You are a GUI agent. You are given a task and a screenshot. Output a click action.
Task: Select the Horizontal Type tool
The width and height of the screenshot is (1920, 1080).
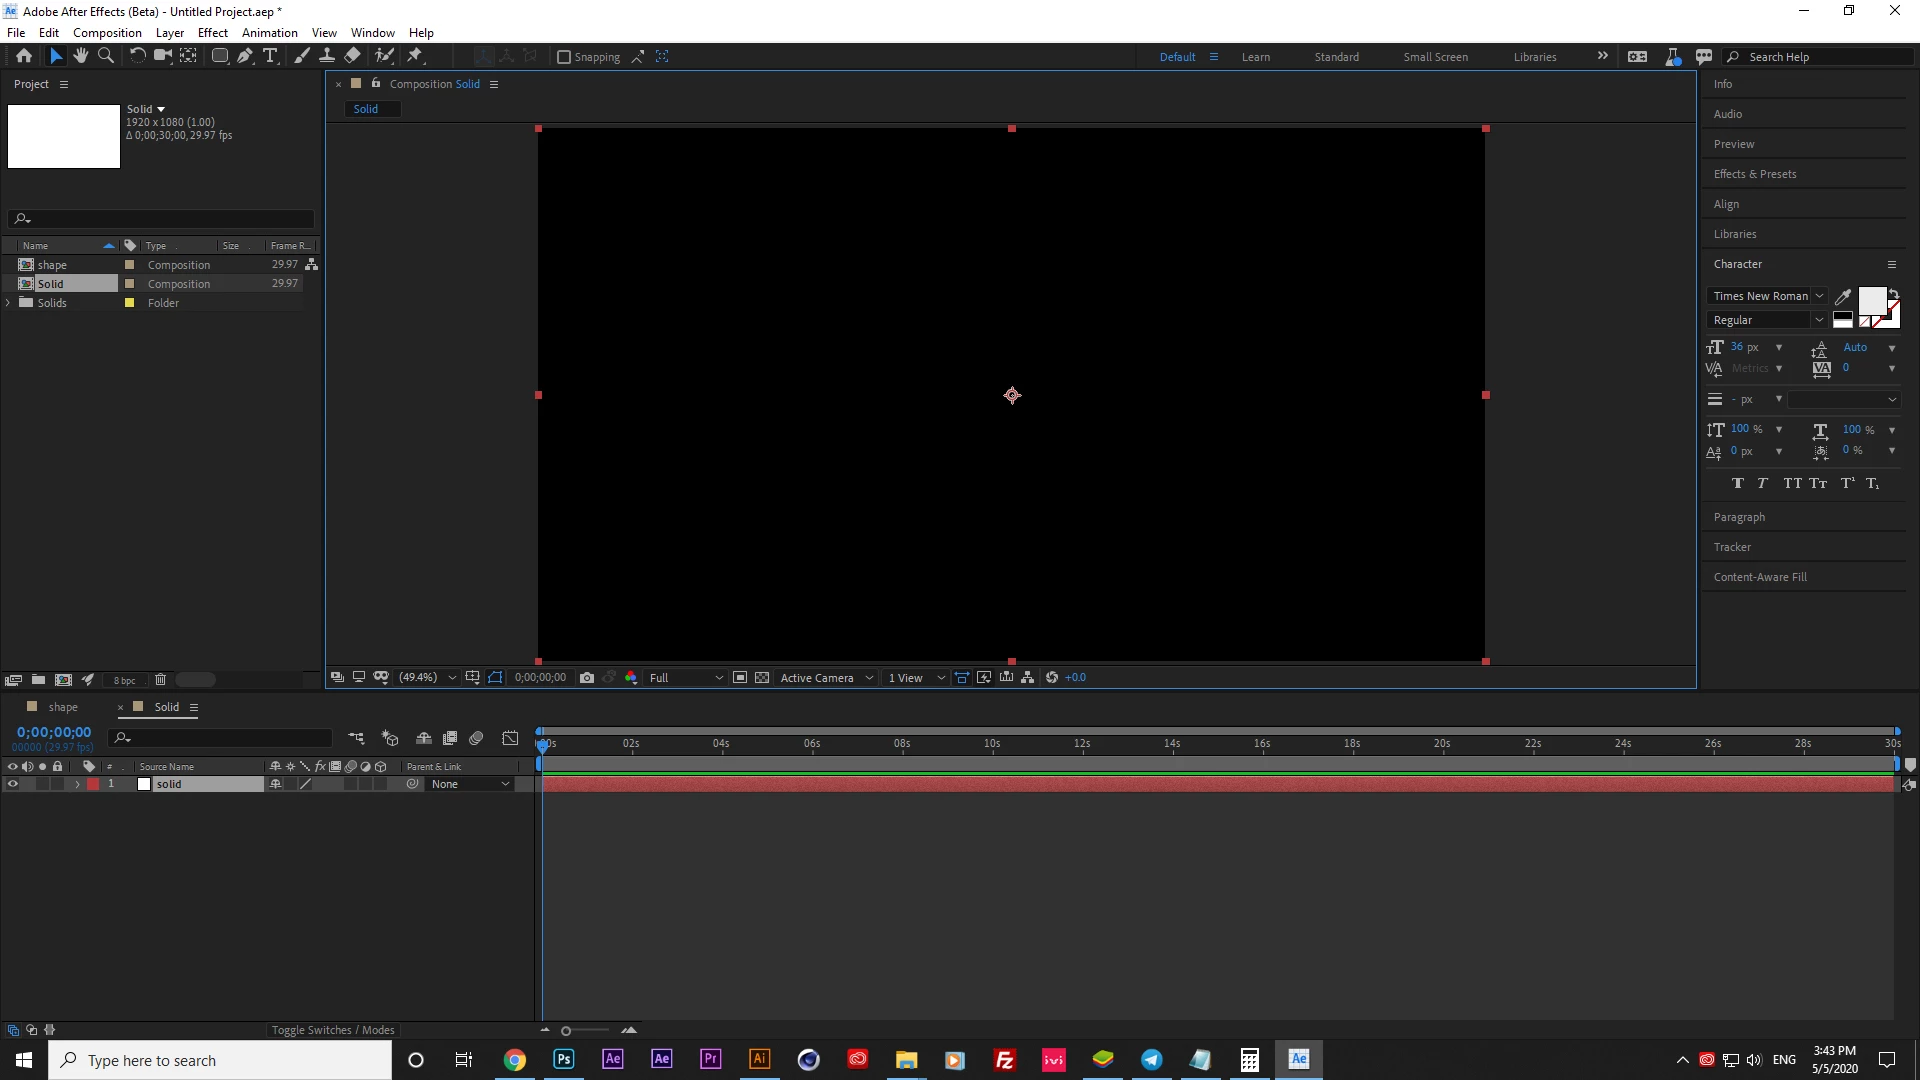270,56
